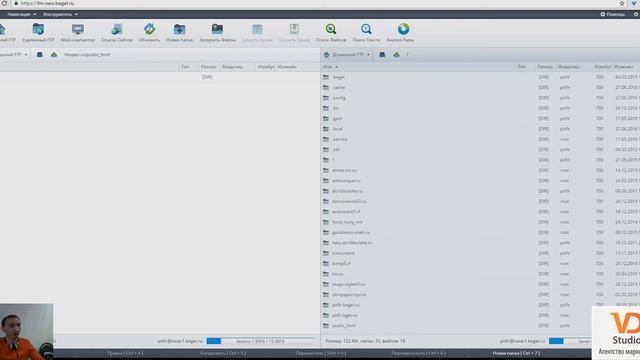Open the Удалённый FTP toolbar icon
The image size is (640, 360).
(x=38, y=33)
